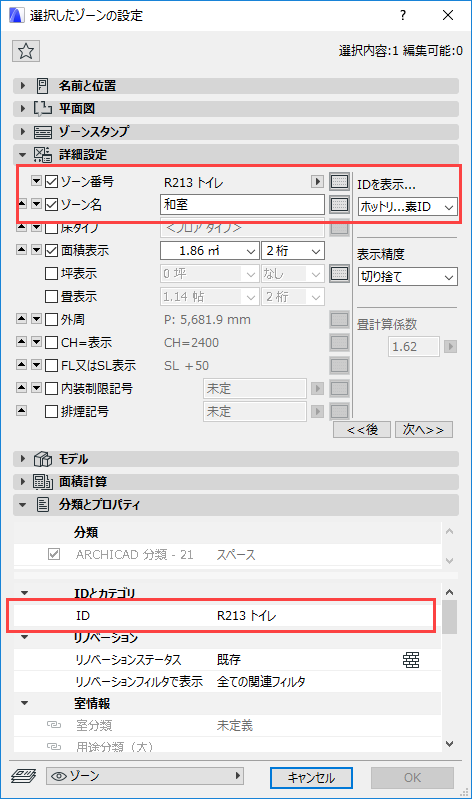Screen dimensions: 472x799
Task: Click text style icon for 外周 row
Action: click(339, 319)
